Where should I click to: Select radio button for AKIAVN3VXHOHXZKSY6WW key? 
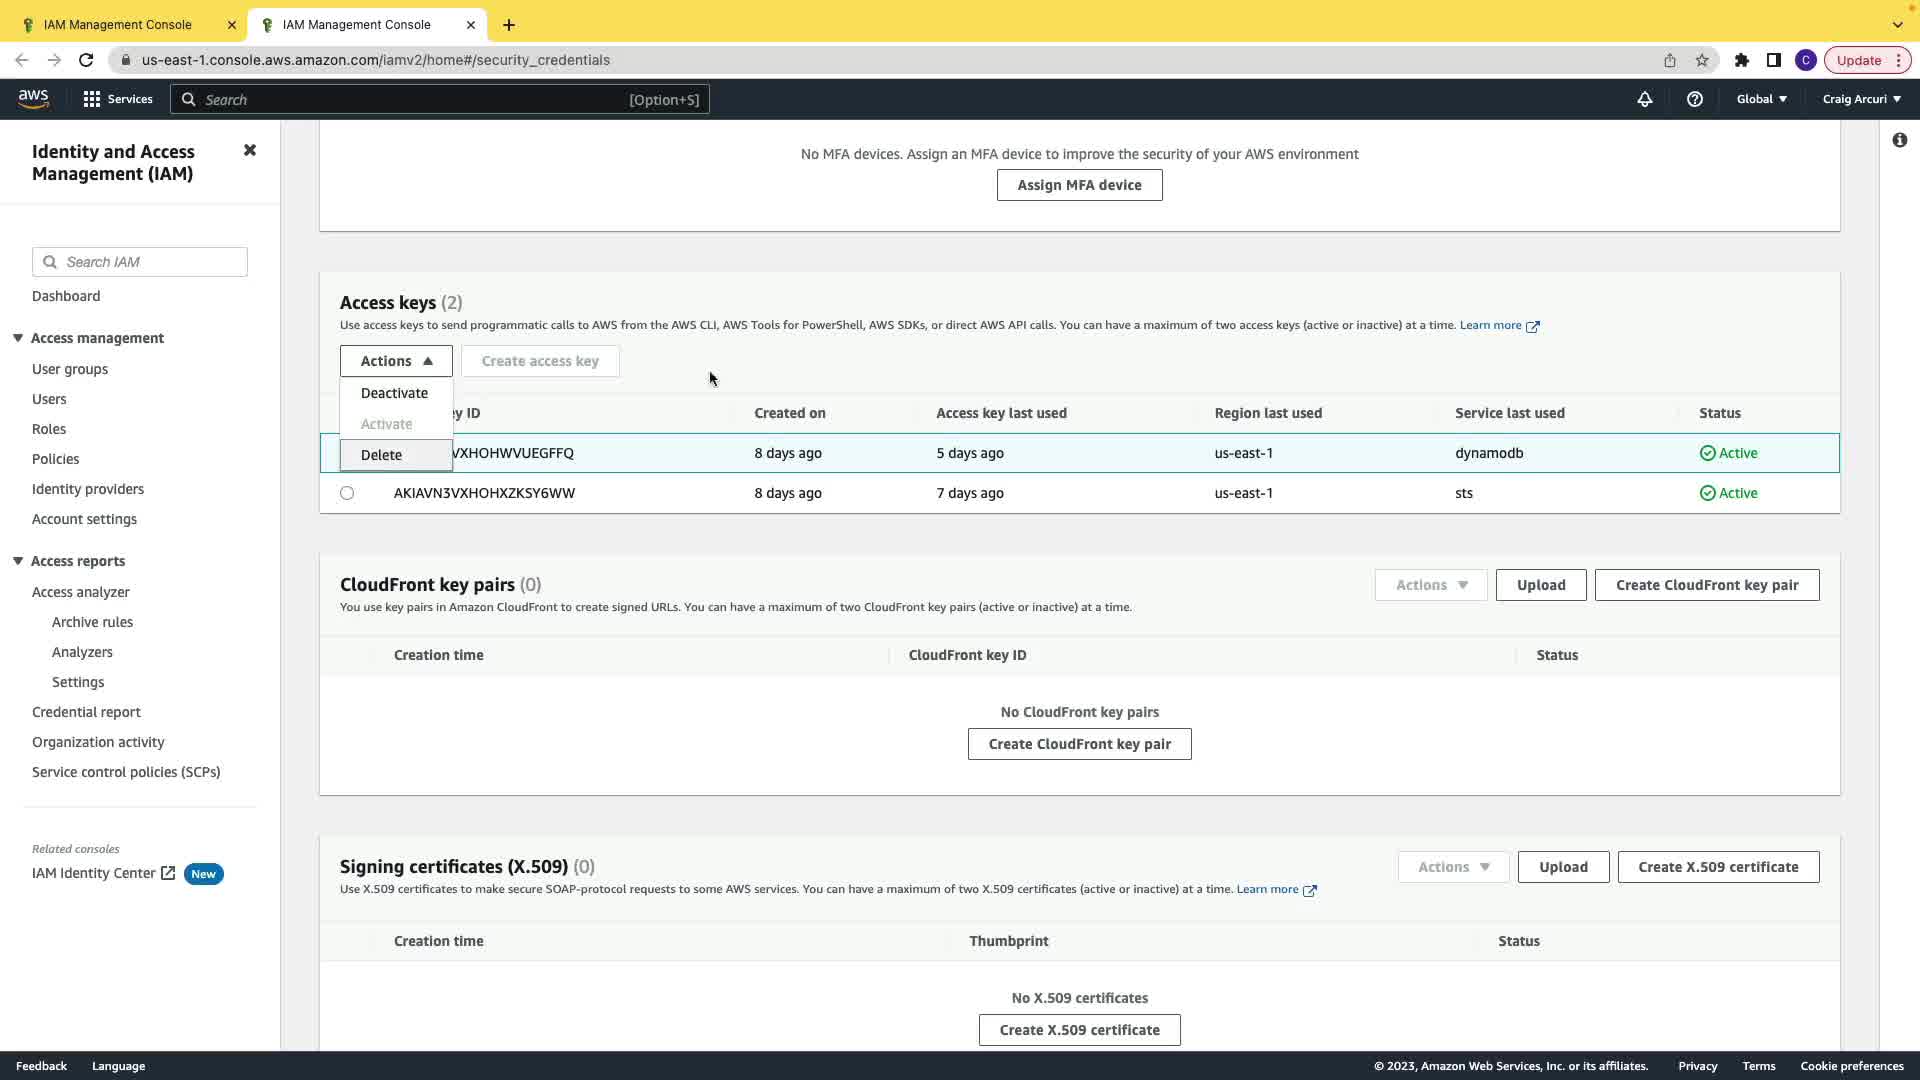[347, 493]
